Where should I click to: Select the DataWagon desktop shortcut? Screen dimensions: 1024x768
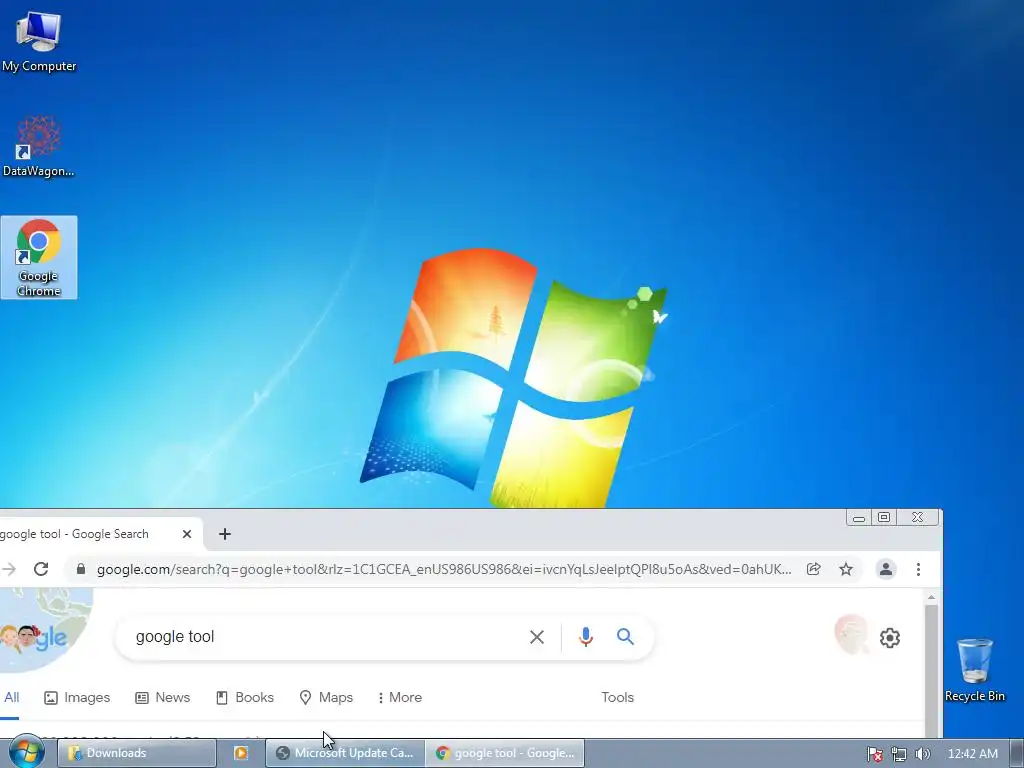click(x=39, y=146)
